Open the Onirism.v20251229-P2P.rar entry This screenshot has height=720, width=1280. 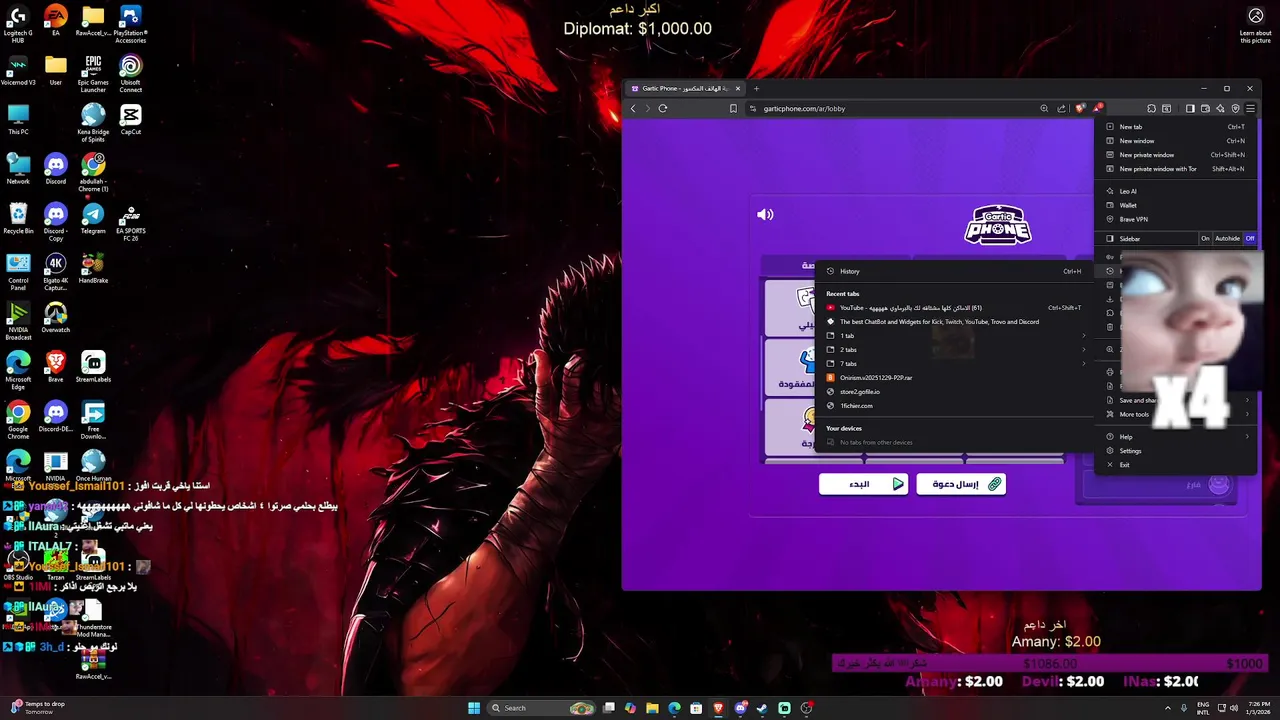[x=955, y=378]
